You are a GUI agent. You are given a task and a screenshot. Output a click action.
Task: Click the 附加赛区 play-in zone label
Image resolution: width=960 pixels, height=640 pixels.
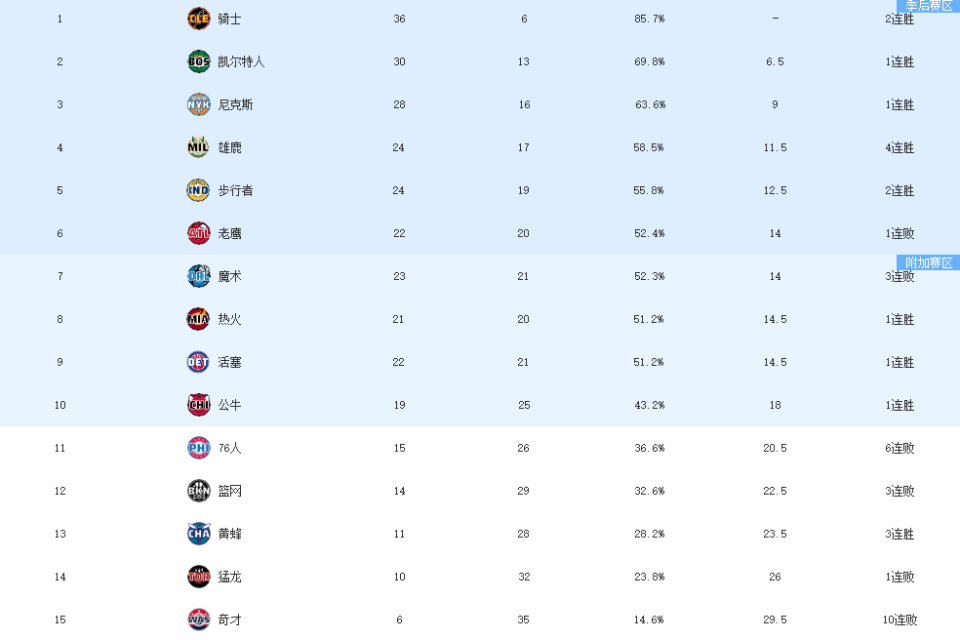[x=928, y=263]
